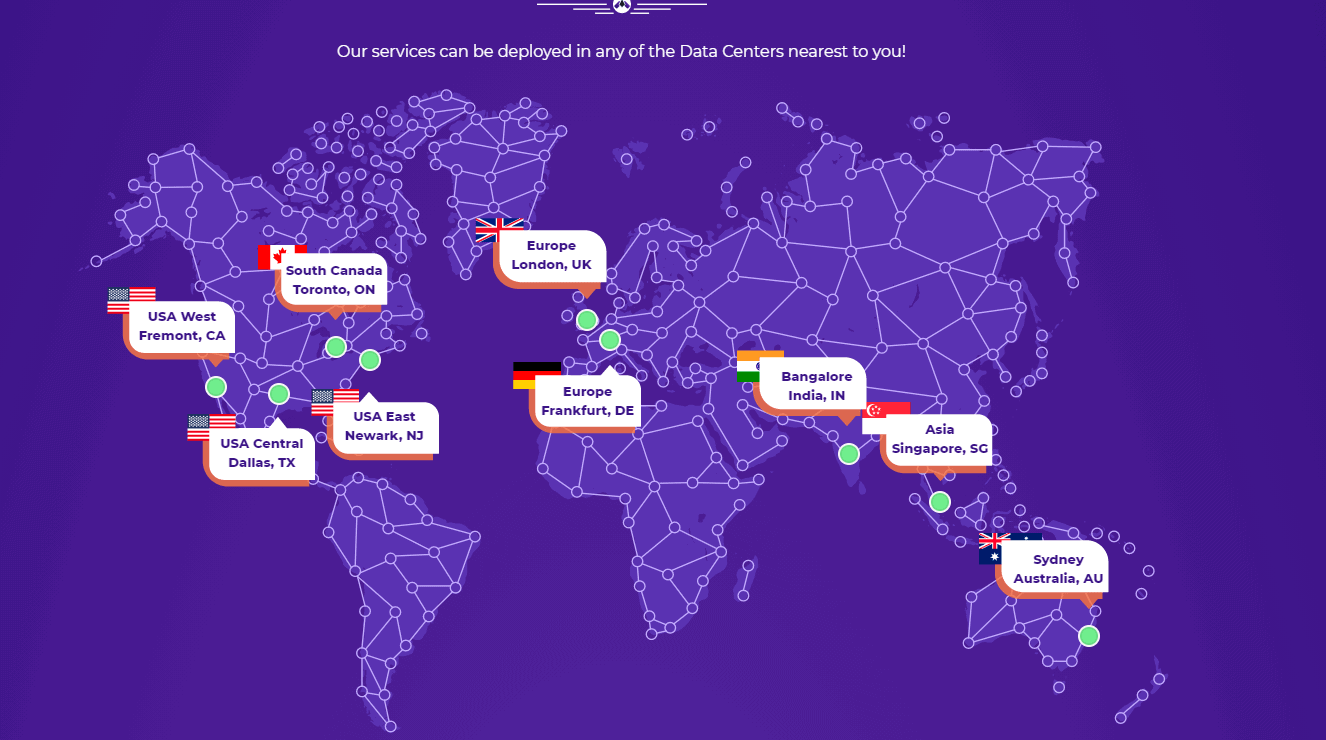Click the green Newark map marker

click(370, 360)
